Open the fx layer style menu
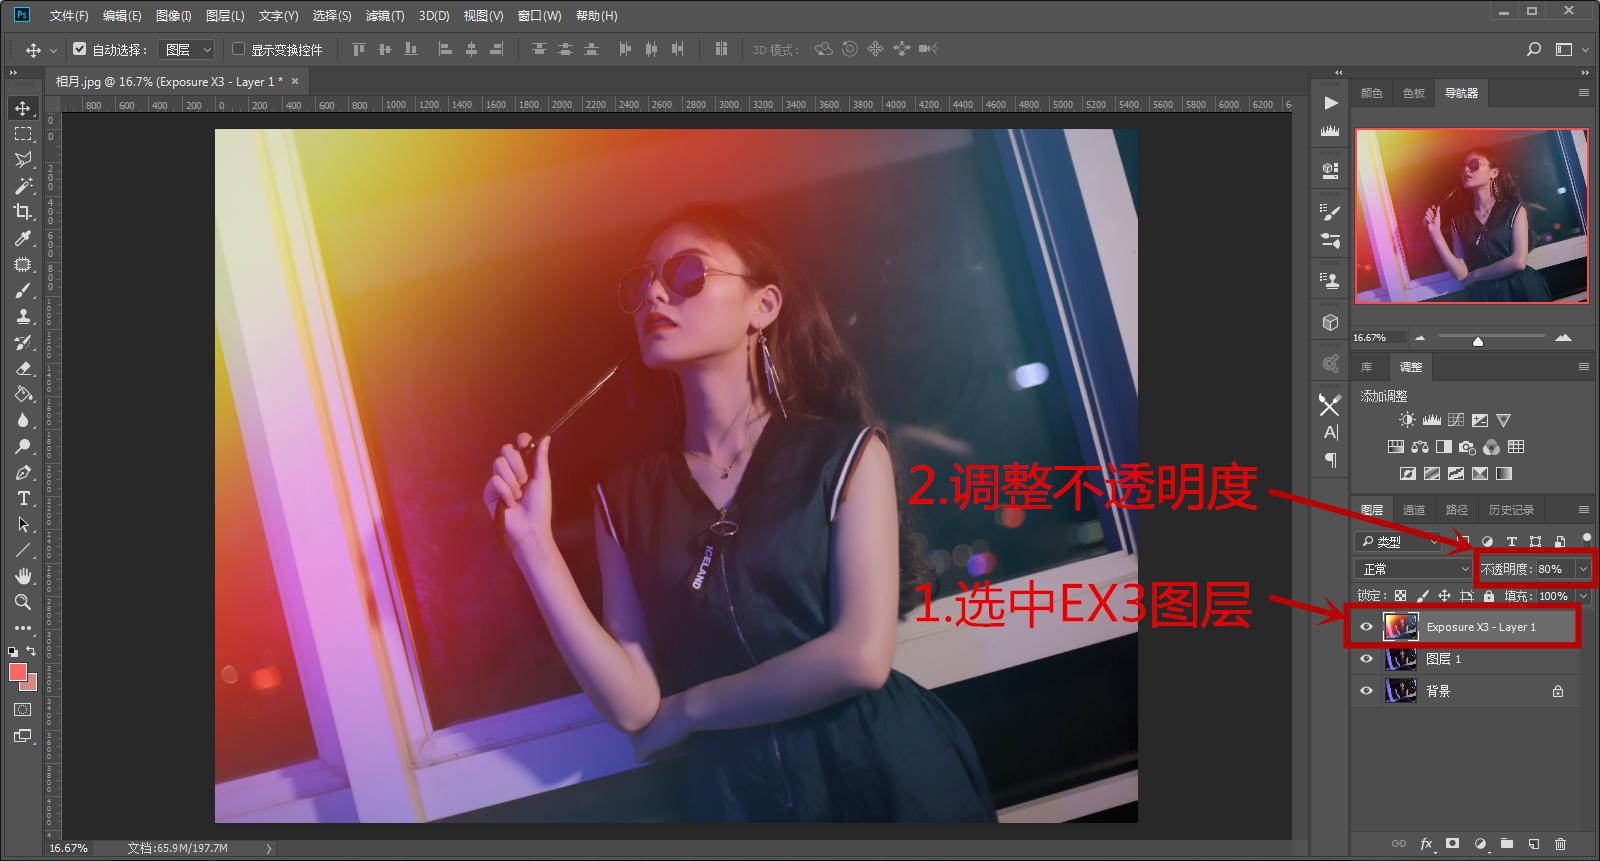This screenshot has height=861, width=1600. [x=1426, y=844]
